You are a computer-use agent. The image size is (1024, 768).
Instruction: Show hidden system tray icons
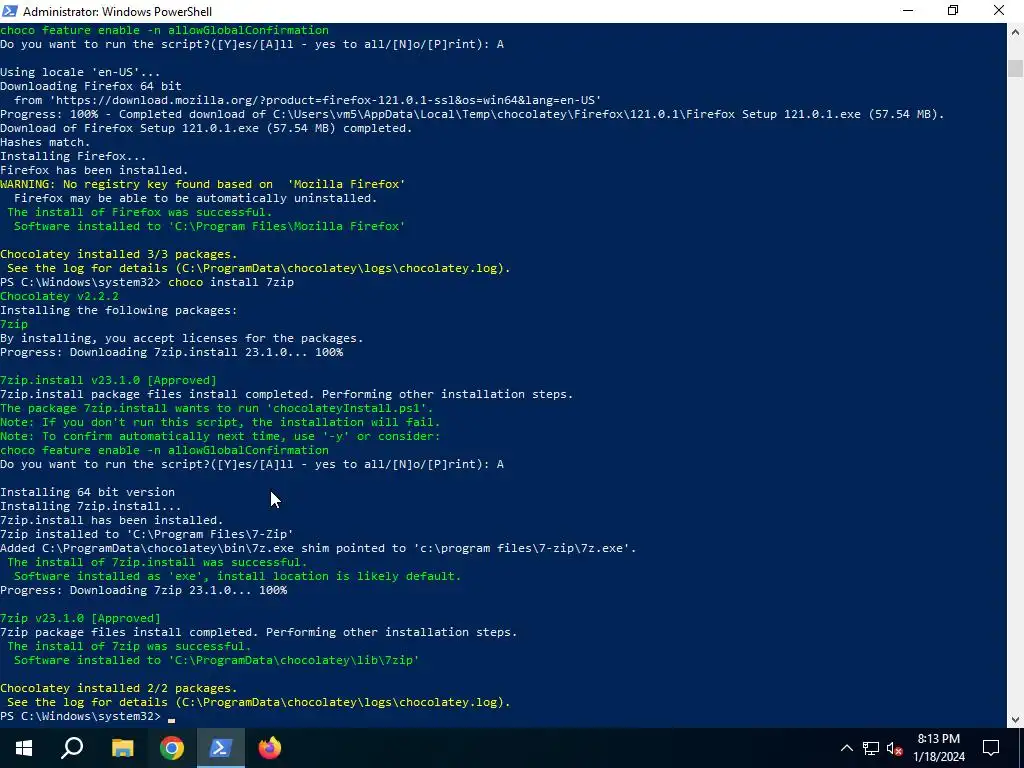[846, 748]
